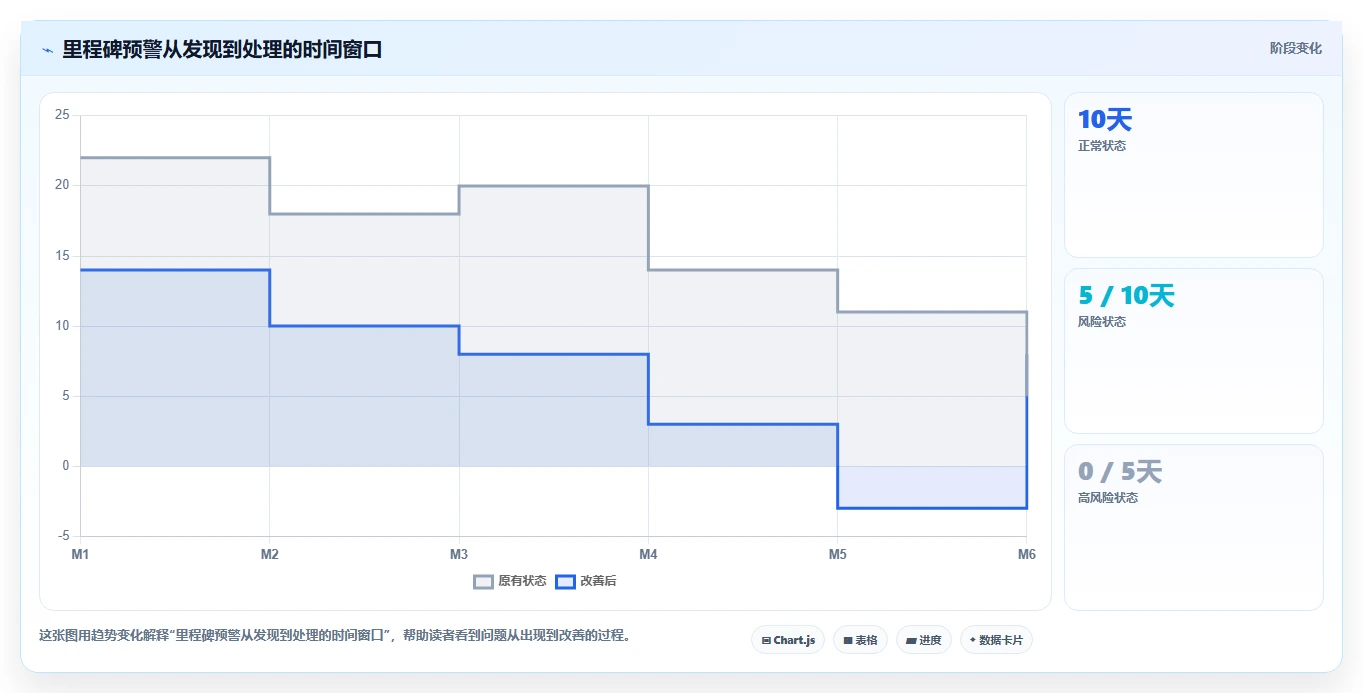Click the gray 原有状态 legend swatch
The width and height of the screenshot is (1363, 693).
tap(484, 581)
